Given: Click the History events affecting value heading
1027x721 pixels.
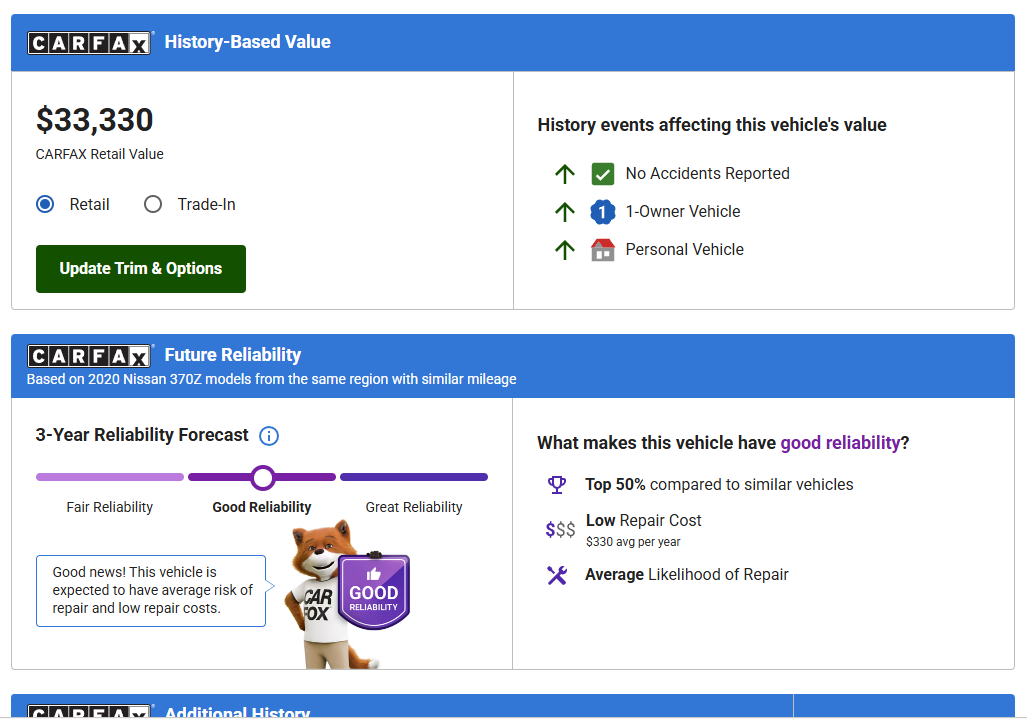Looking at the screenshot, I should (712, 125).
